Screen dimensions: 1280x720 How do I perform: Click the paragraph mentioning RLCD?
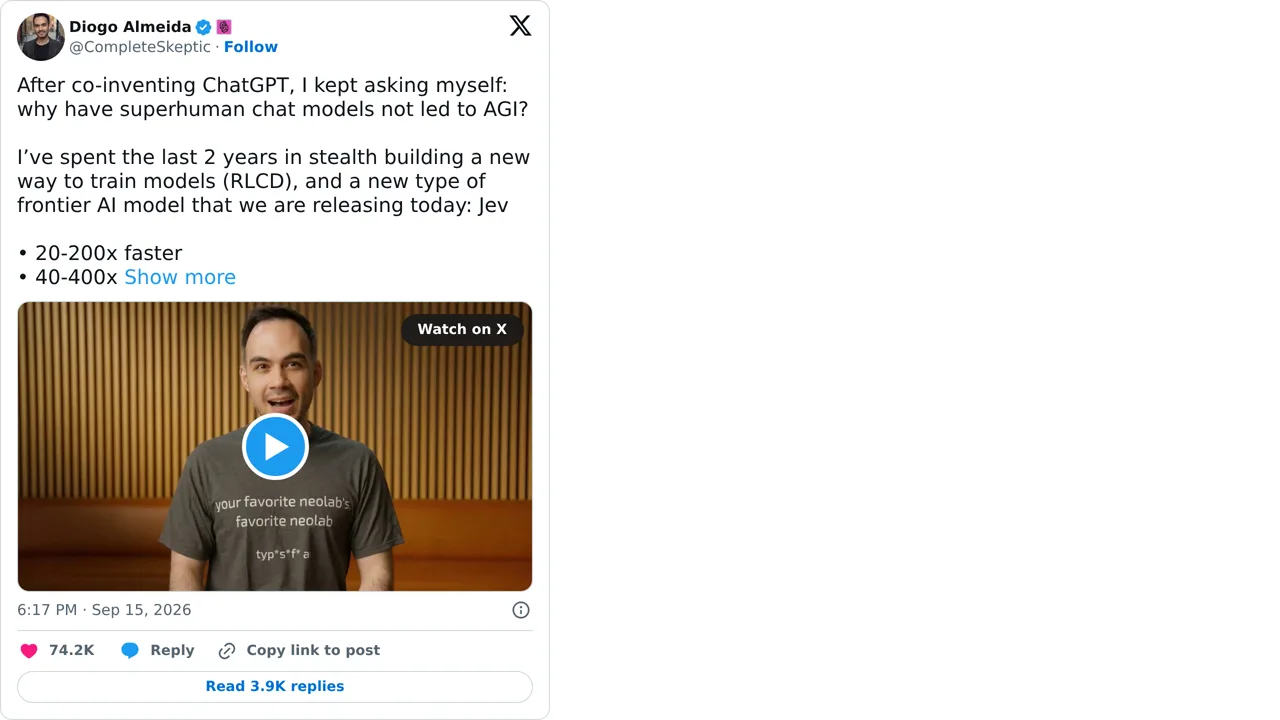click(x=274, y=181)
